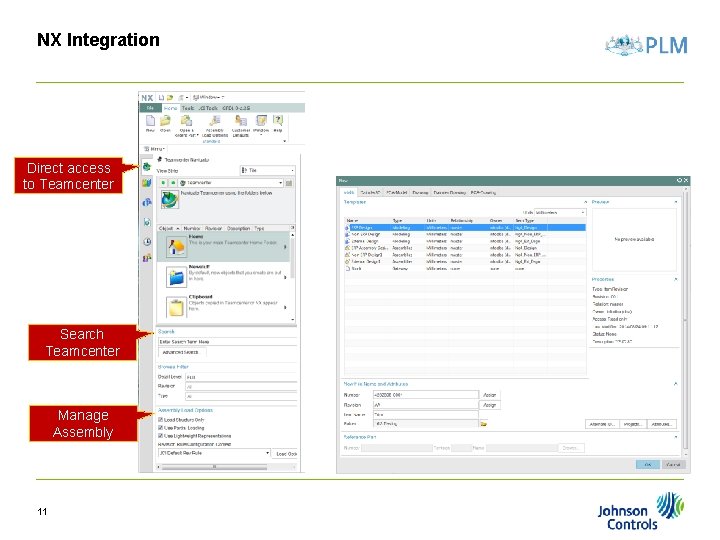Sort the template list by Name column header
This screenshot has height=540, width=720.
352,221
